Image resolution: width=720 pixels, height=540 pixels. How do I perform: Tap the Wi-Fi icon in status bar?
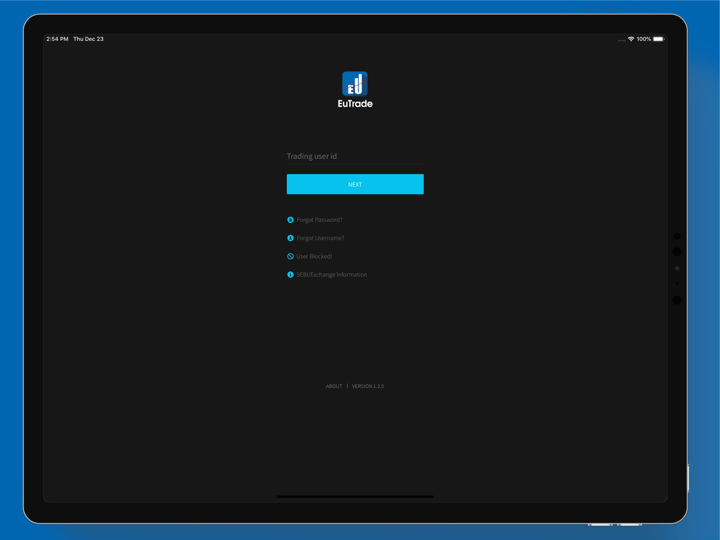pyautogui.click(x=631, y=39)
